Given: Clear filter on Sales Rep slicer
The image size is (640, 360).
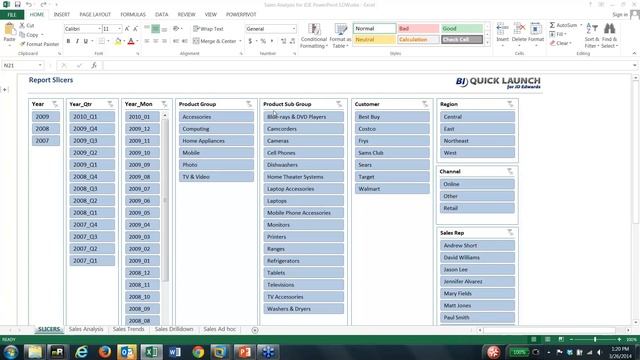Looking at the screenshot, I should pos(510,233).
